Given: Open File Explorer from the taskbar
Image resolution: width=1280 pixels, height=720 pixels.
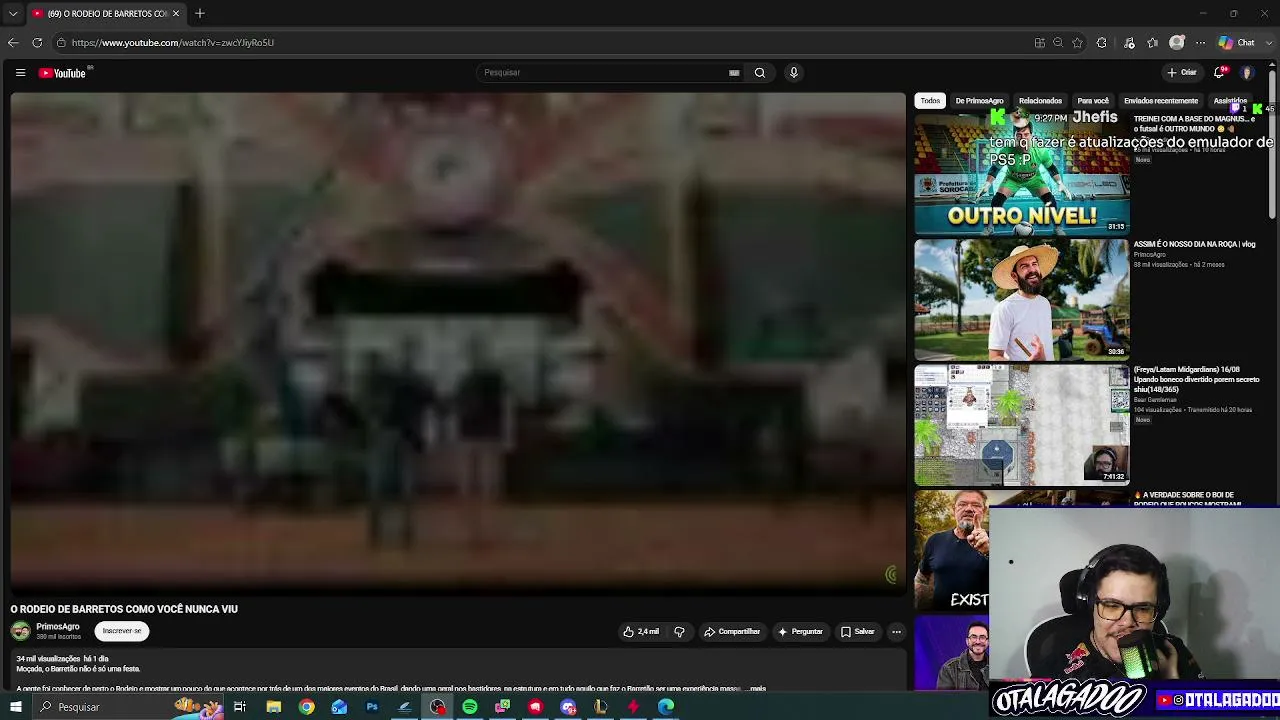Looking at the screenshot, I should (x=274, y=707).
